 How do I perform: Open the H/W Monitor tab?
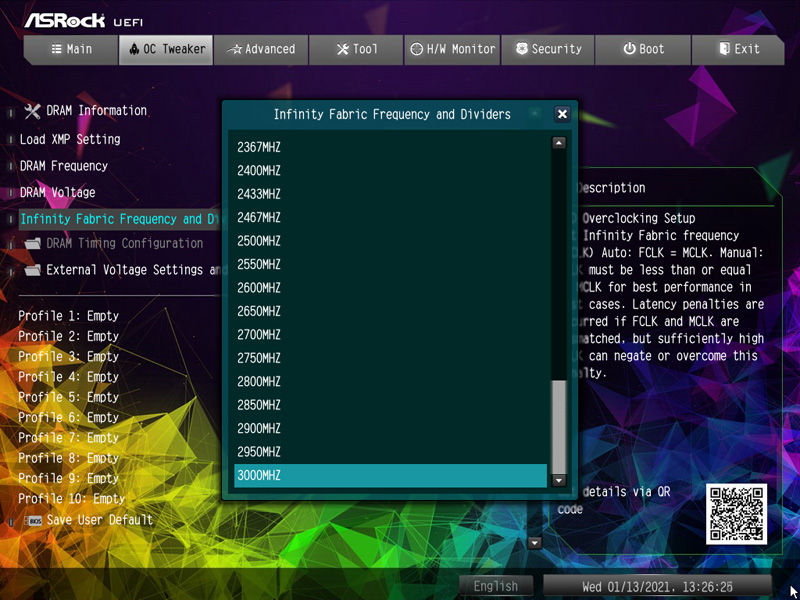(x=452, y=49)
